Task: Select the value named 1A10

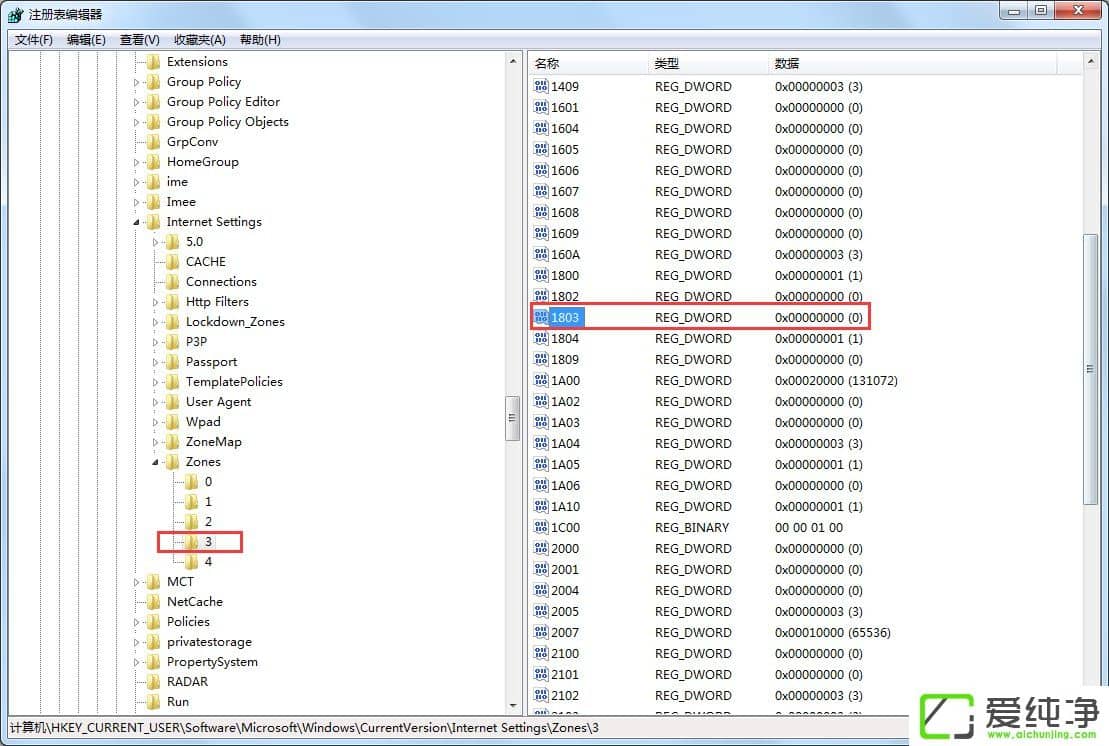Action: pos(565,506)
